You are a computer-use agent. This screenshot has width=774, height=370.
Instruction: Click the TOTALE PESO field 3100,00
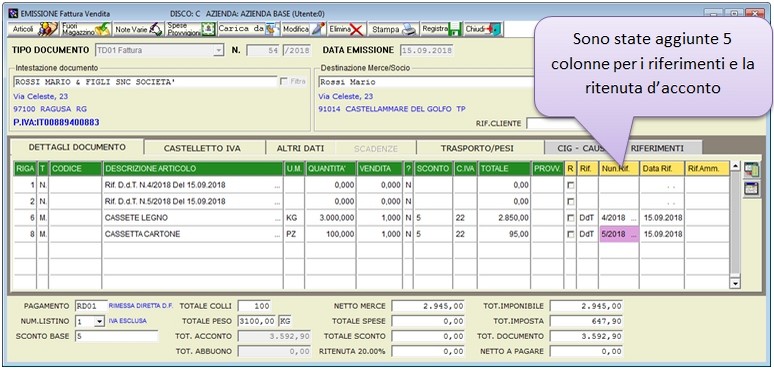pyautogui.click(x=257, y=321)
